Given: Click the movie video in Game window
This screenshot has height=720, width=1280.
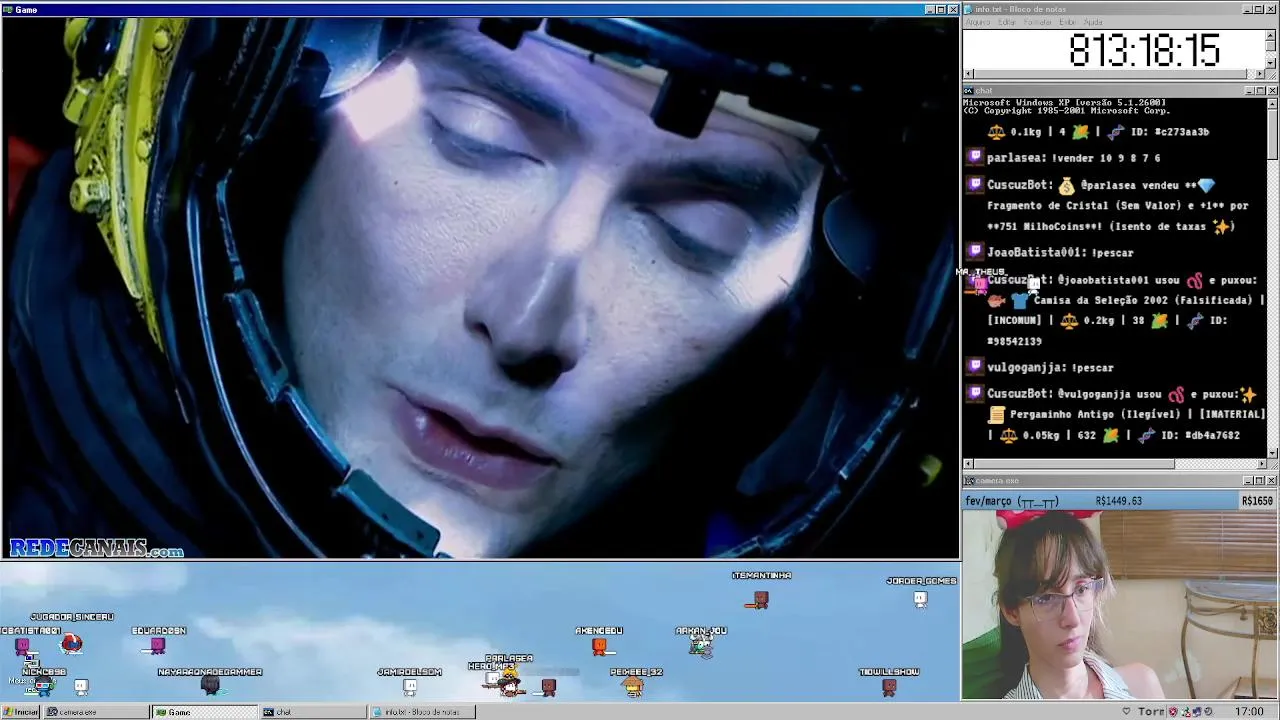Looking at the screenshot, I should 480,288.
